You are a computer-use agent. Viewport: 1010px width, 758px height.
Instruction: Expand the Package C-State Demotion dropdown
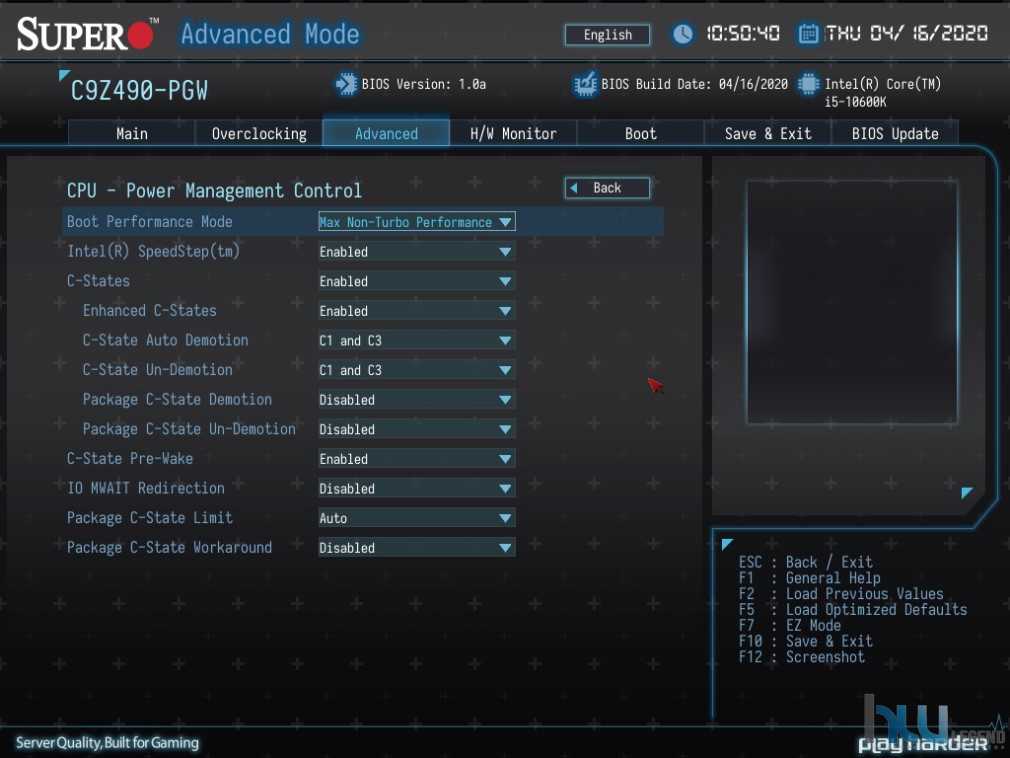pos(416,400)
